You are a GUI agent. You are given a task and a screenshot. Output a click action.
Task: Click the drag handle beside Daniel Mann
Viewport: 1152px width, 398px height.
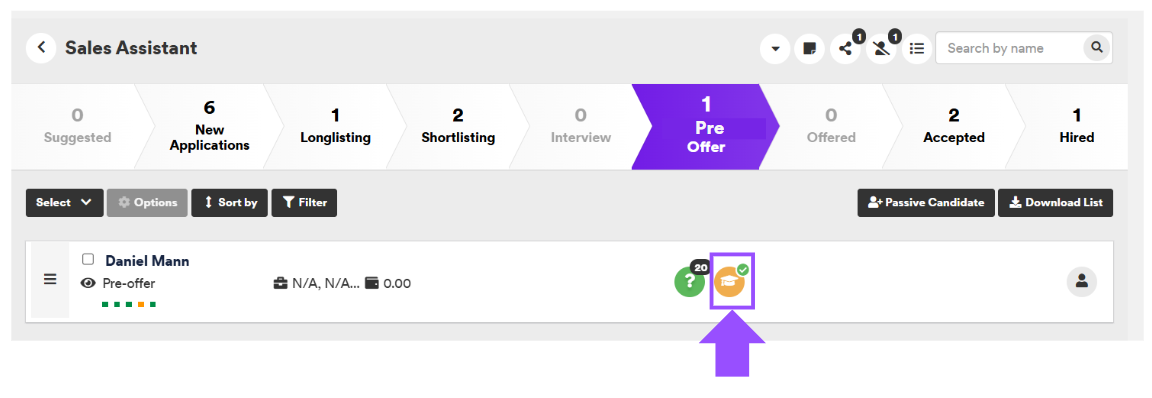[x=50, y=280]
